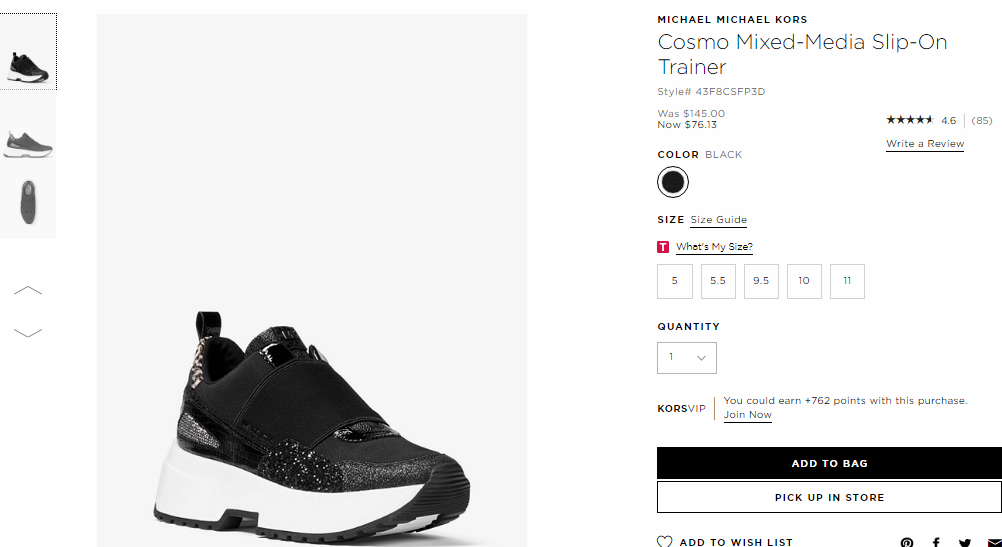Click the heart wish list icon
The height and width of the screenshot is (547, 1002).
pos(665,541)
